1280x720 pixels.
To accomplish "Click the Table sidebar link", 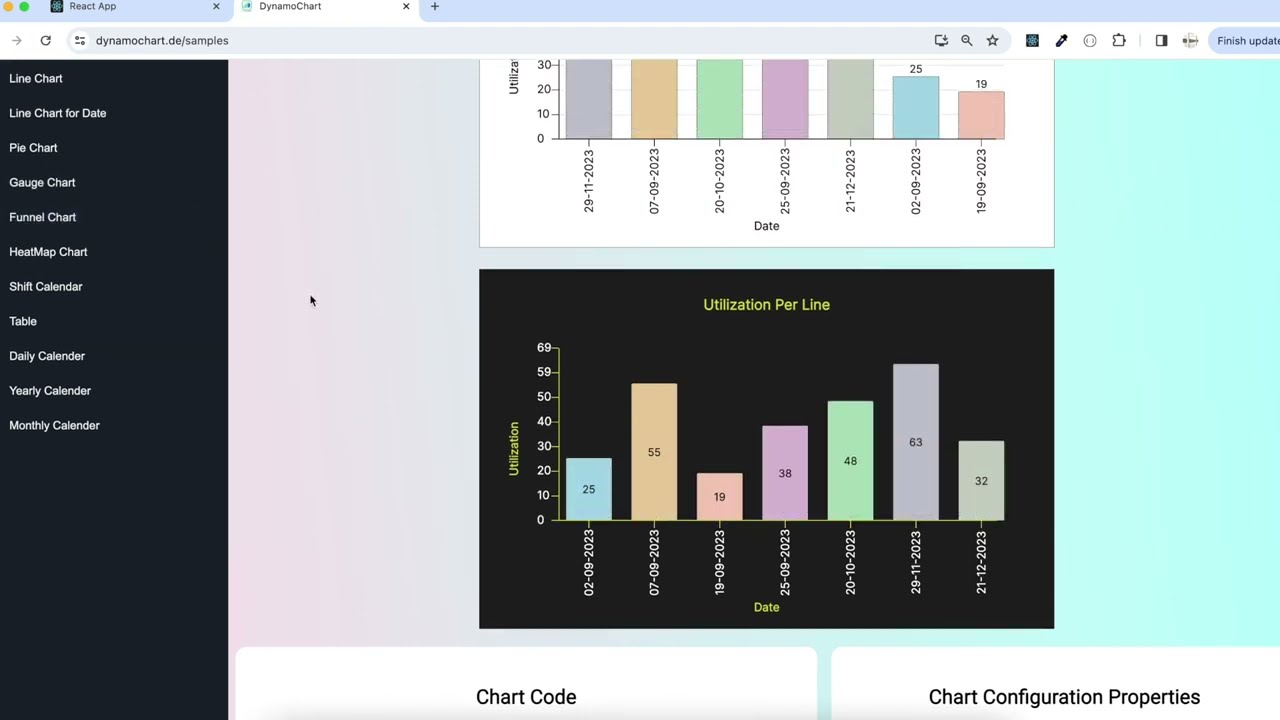I will tap(23, 321).
